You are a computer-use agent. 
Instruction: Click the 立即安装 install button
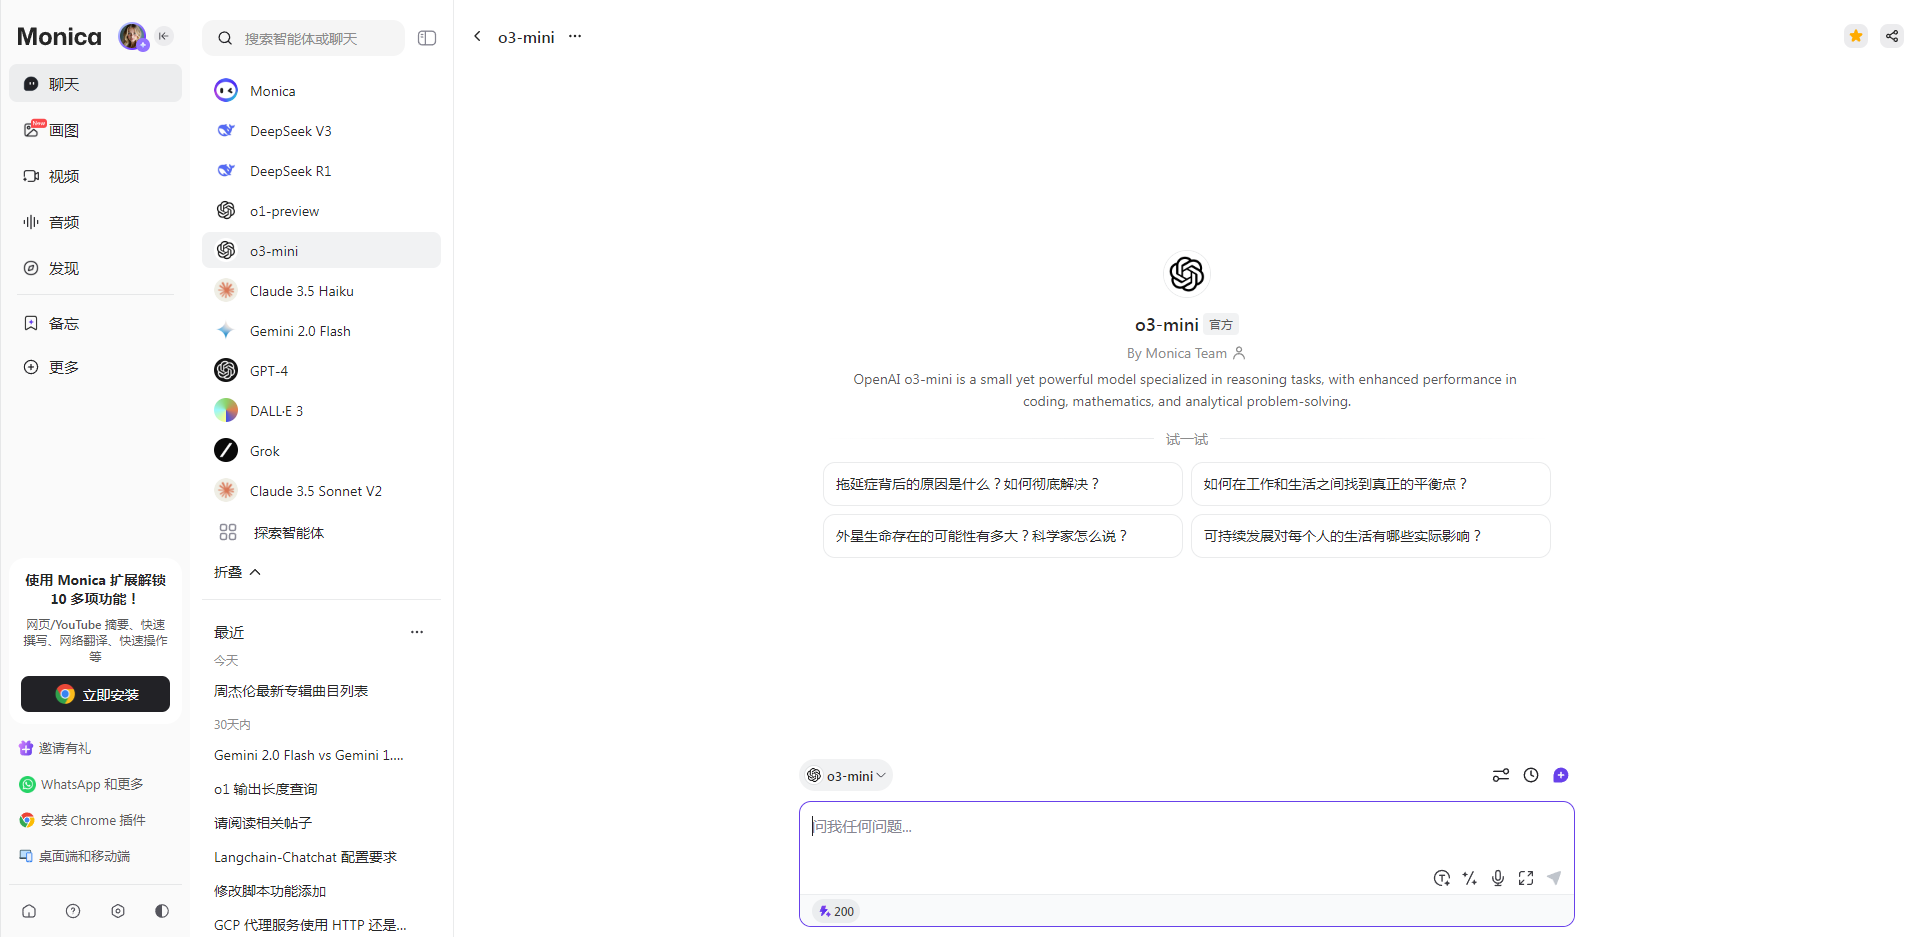95,694
